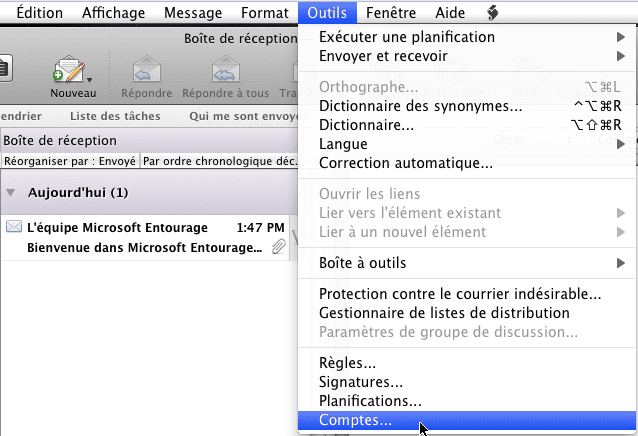
Task: Open the Aide menu
Action: point(450,13)
